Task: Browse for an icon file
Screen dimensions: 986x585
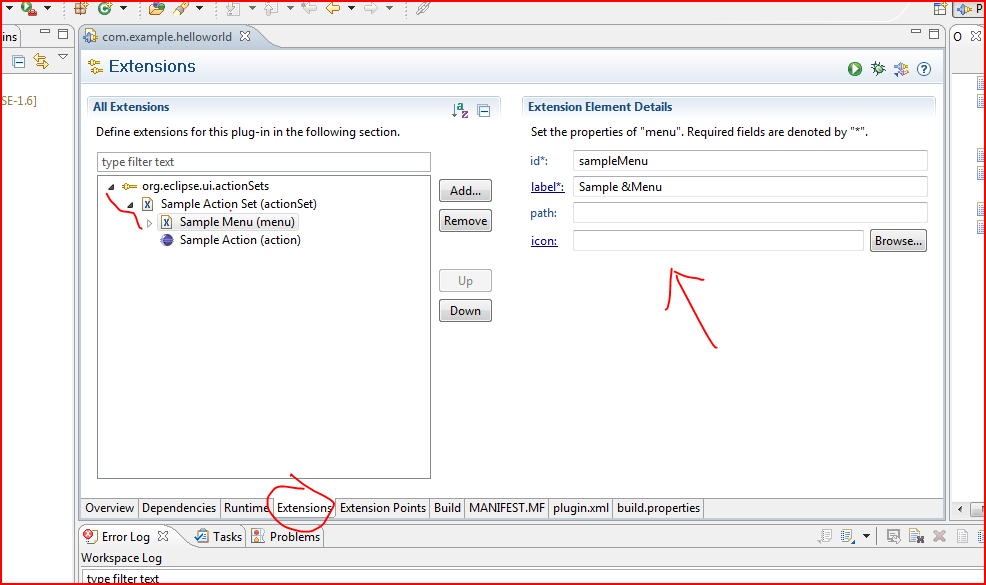Action: point(897,240)
